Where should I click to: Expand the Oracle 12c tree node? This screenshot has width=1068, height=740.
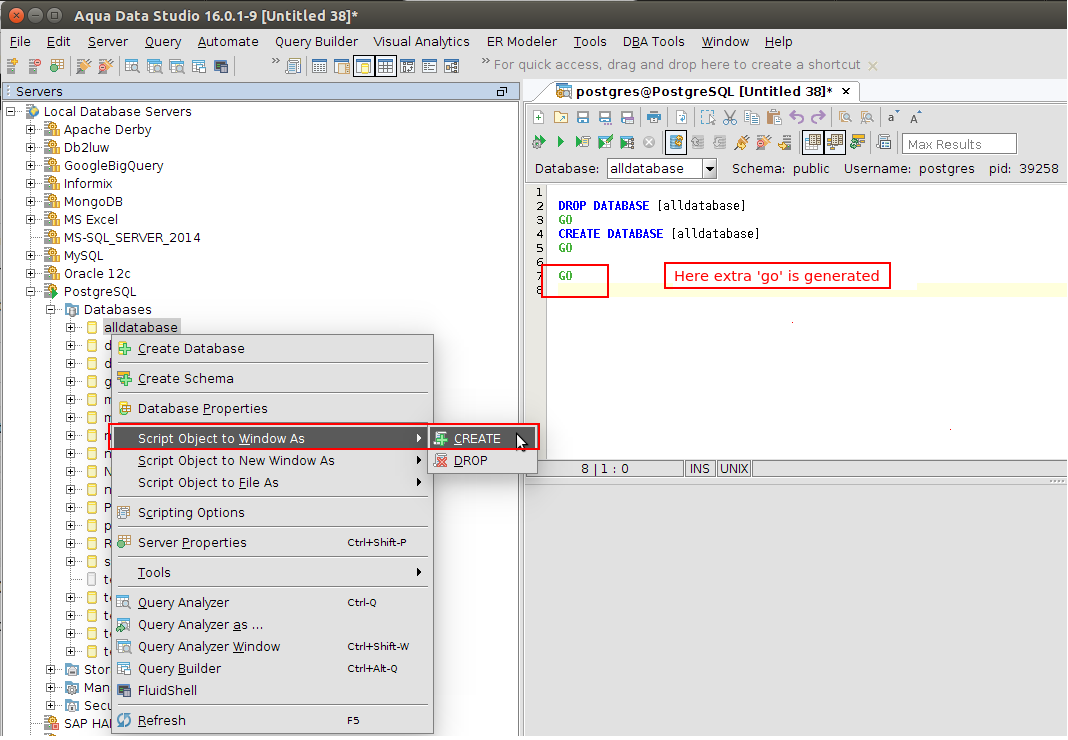point(30,273)
